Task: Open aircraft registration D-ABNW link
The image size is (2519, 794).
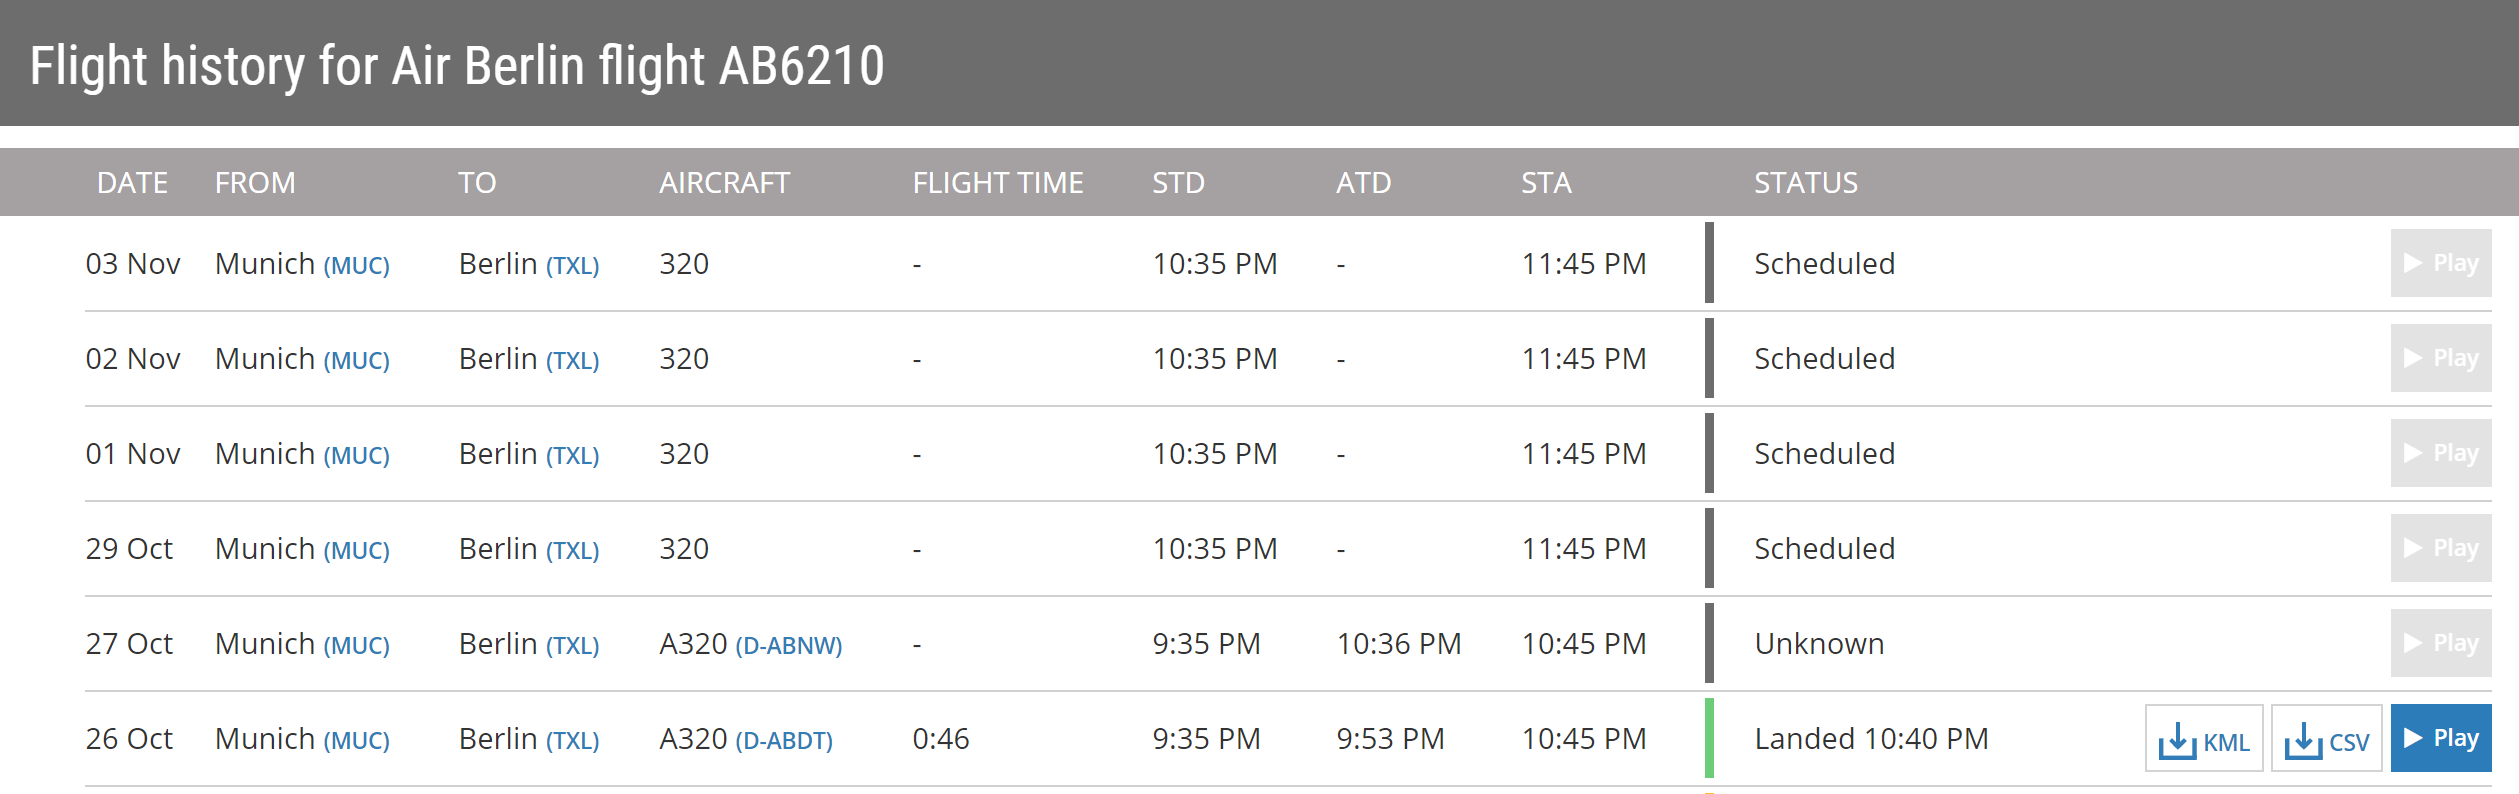Action: point(789,646)
